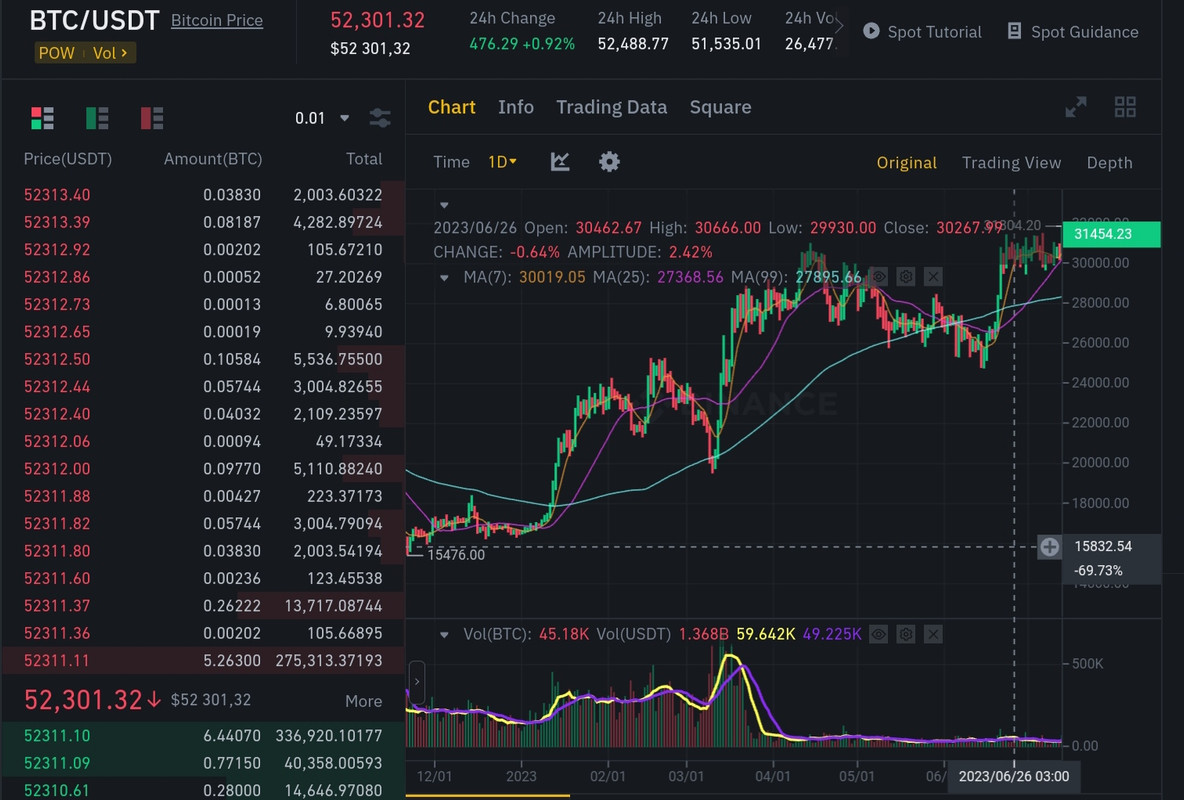Switch to the Info tab
This screenshot has height=800, width=1184.
[516, 107]
